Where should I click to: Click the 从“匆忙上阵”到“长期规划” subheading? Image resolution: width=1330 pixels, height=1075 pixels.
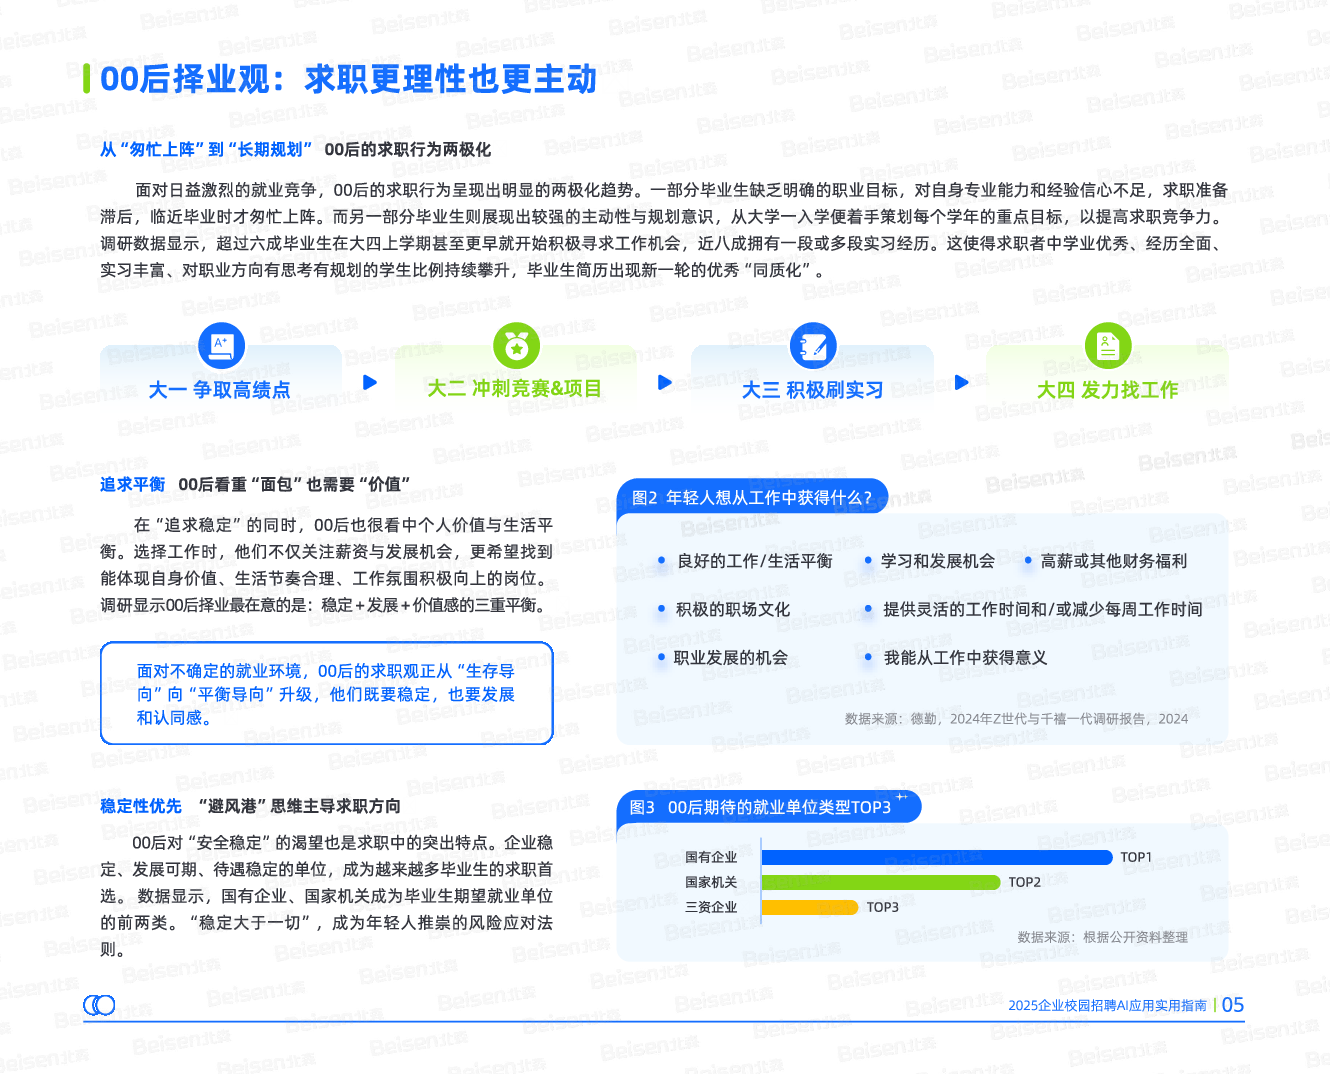point(206,150)
